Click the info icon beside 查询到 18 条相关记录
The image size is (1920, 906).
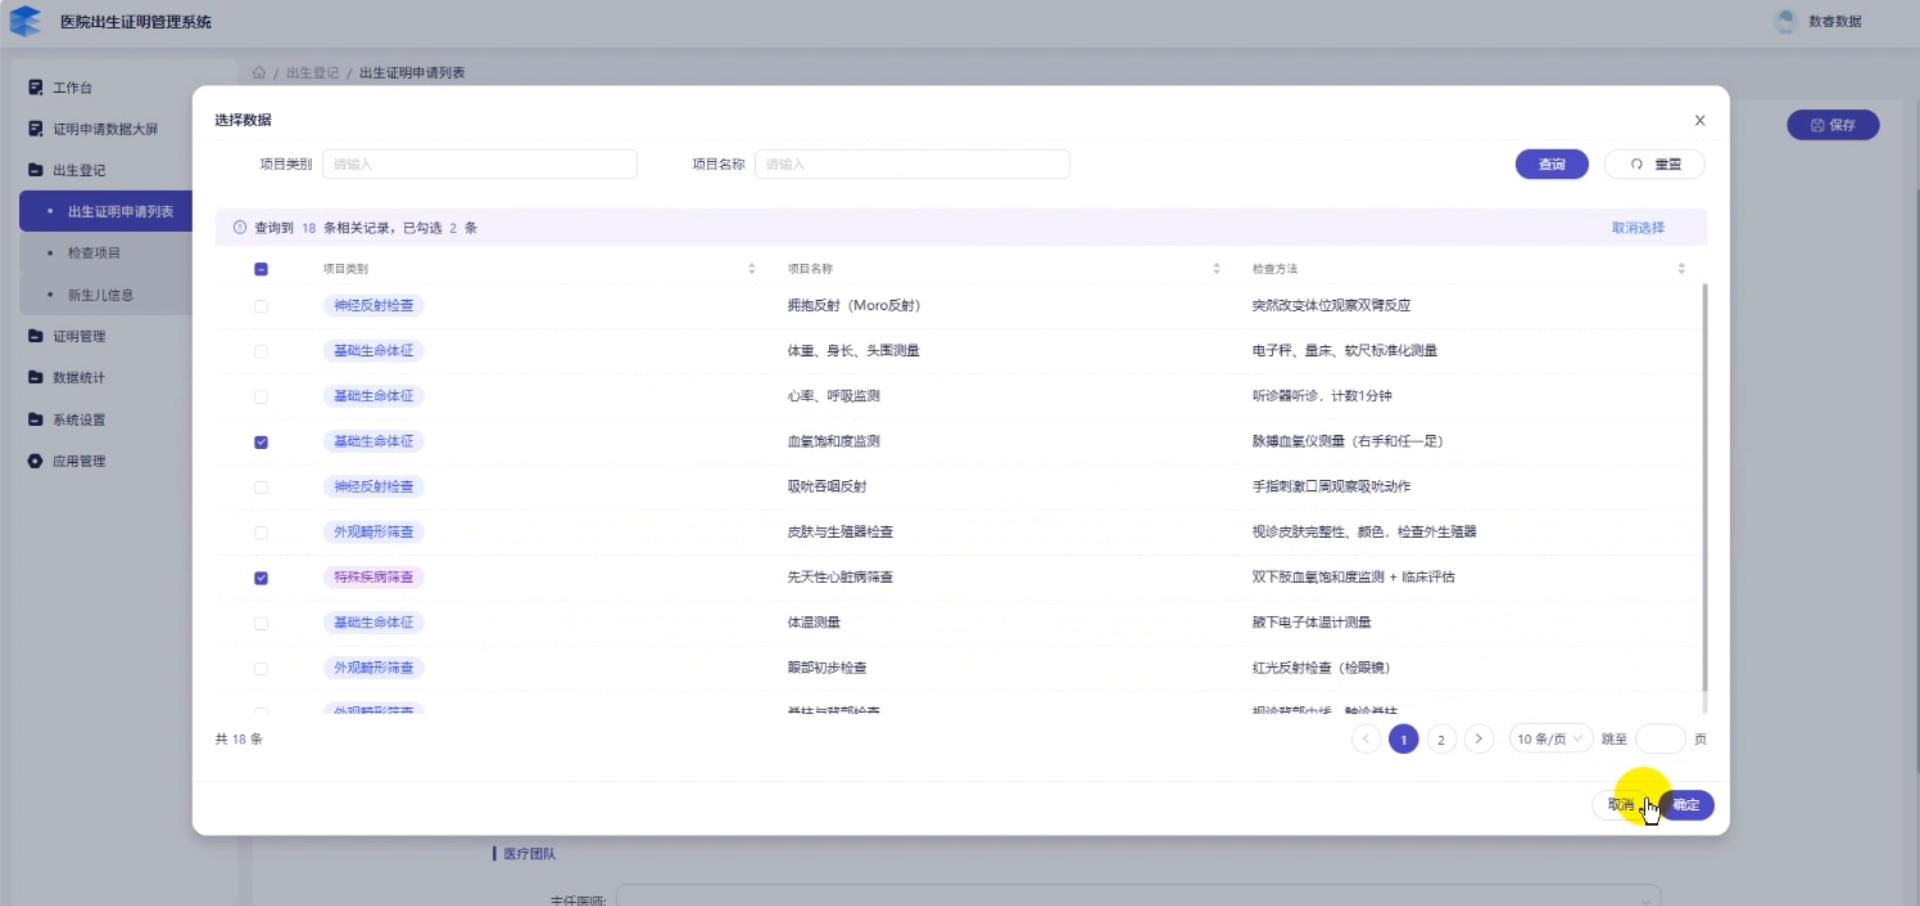tap(240, 227)
